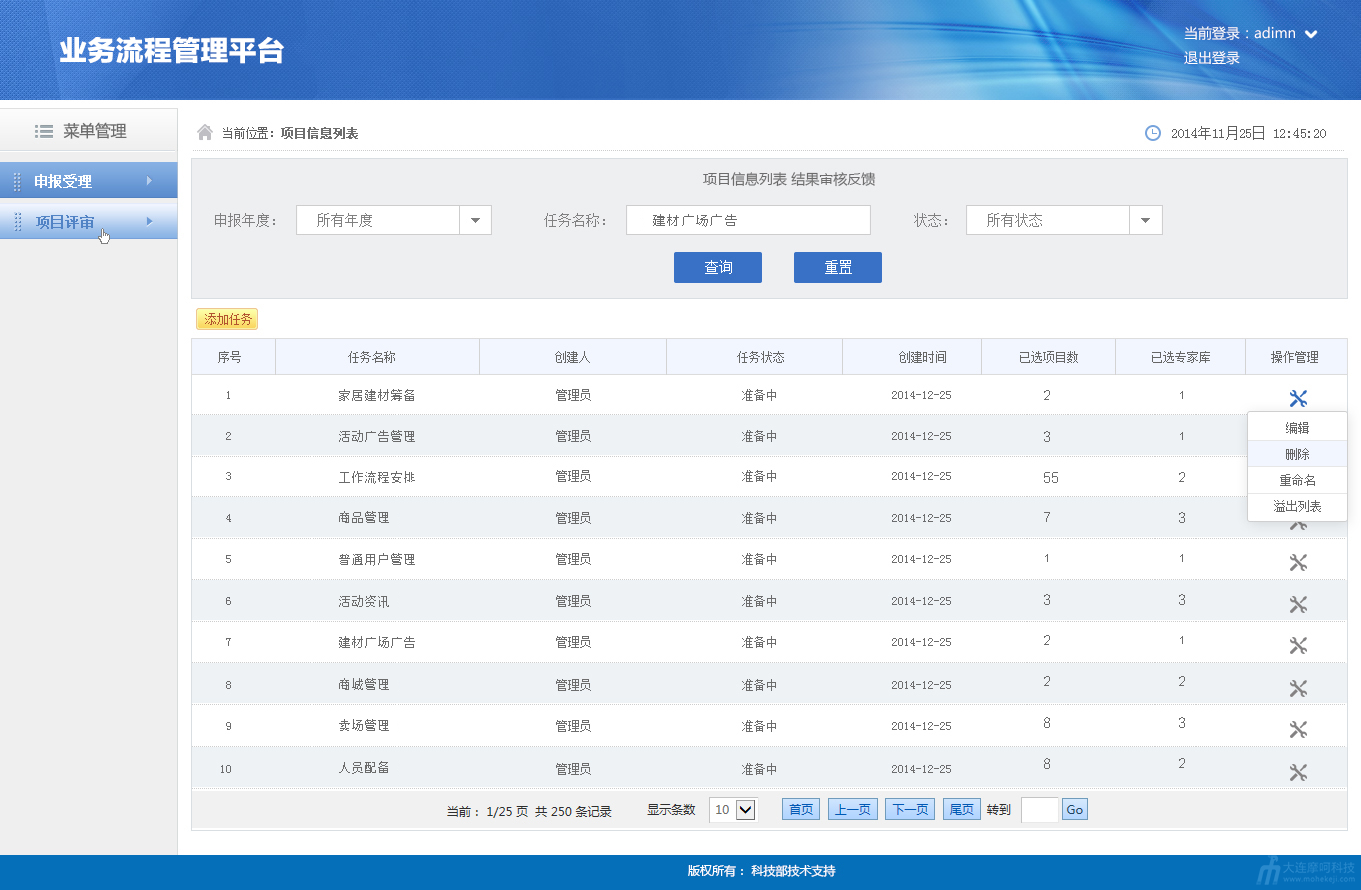The image size is (1361, 890).
Task: Click the clock icon near the date
Action: 1153,132
